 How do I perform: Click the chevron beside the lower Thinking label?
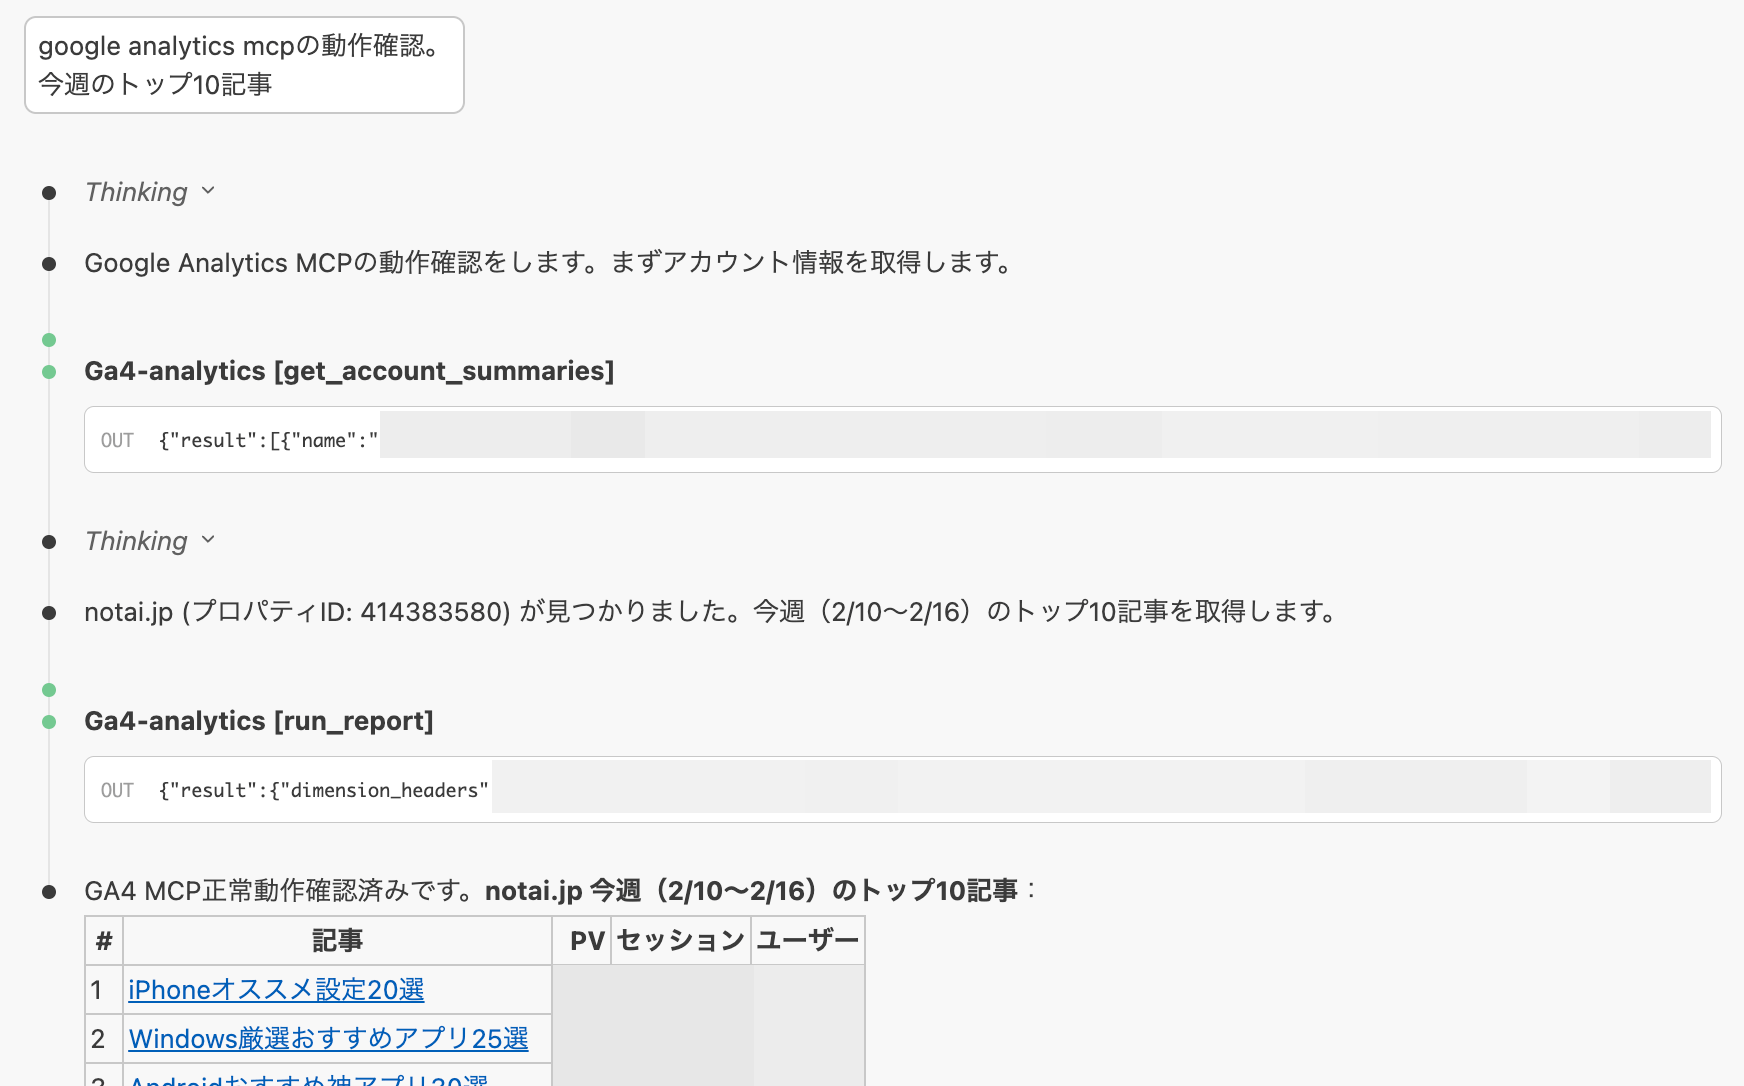click(x=208, y=541)
